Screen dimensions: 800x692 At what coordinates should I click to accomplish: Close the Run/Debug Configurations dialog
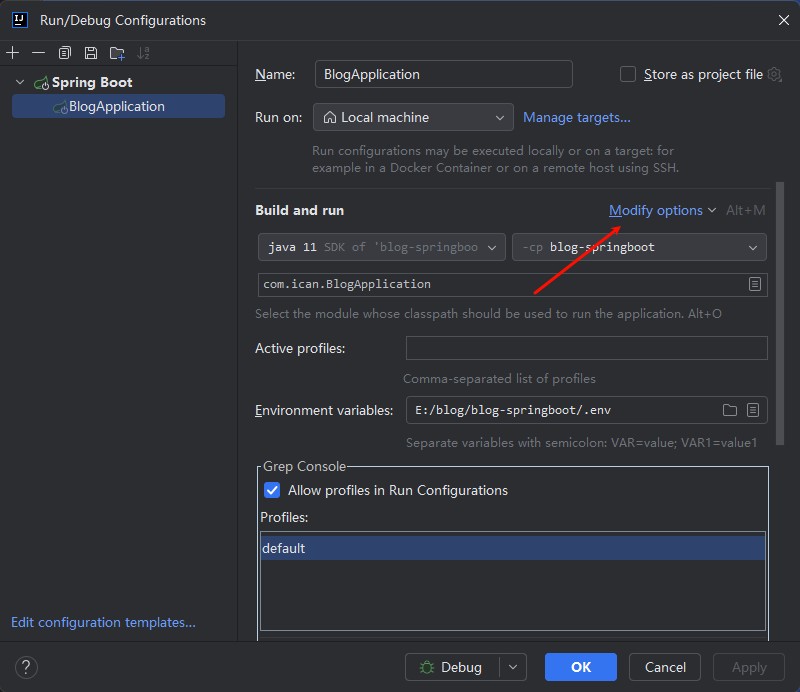click(x=784, y=20)
